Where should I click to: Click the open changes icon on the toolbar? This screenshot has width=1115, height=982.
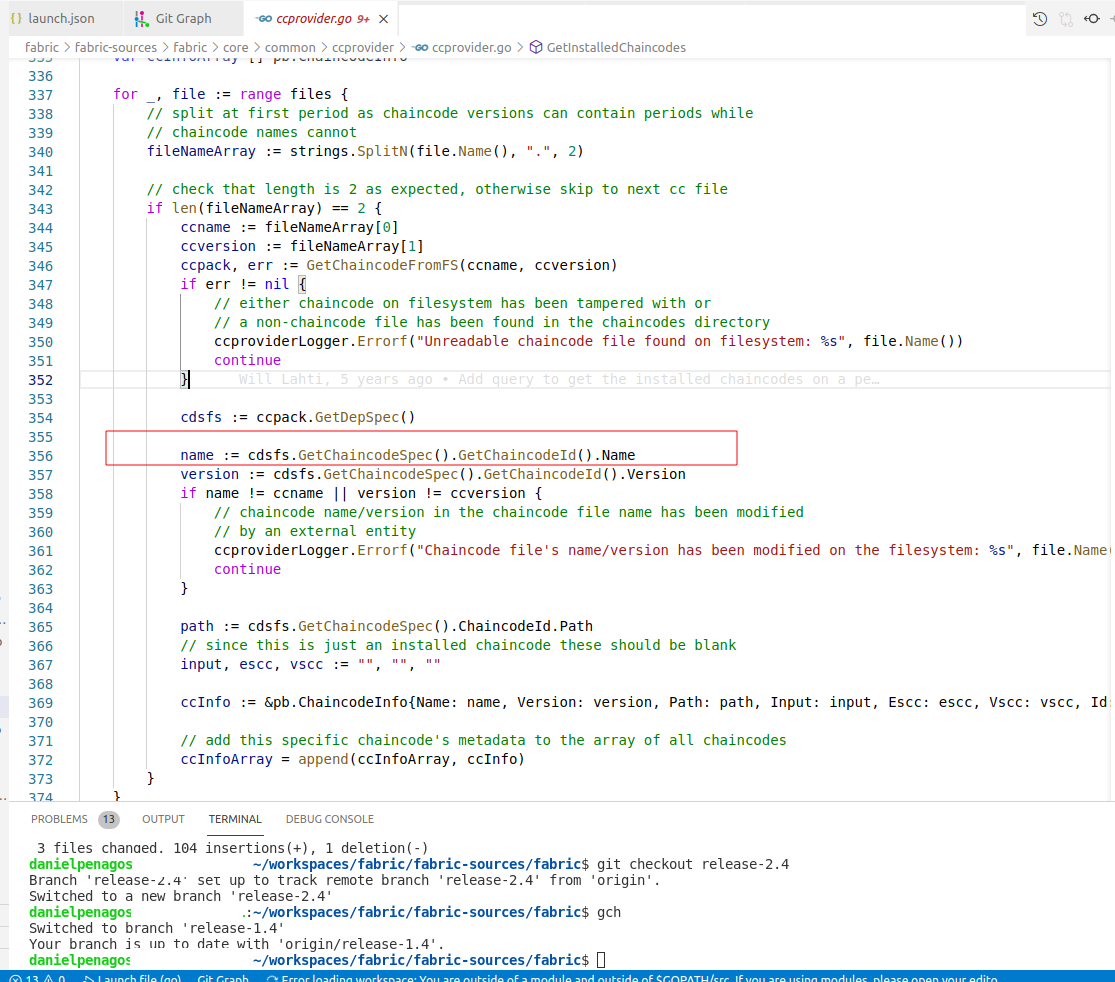point(1066,19)
